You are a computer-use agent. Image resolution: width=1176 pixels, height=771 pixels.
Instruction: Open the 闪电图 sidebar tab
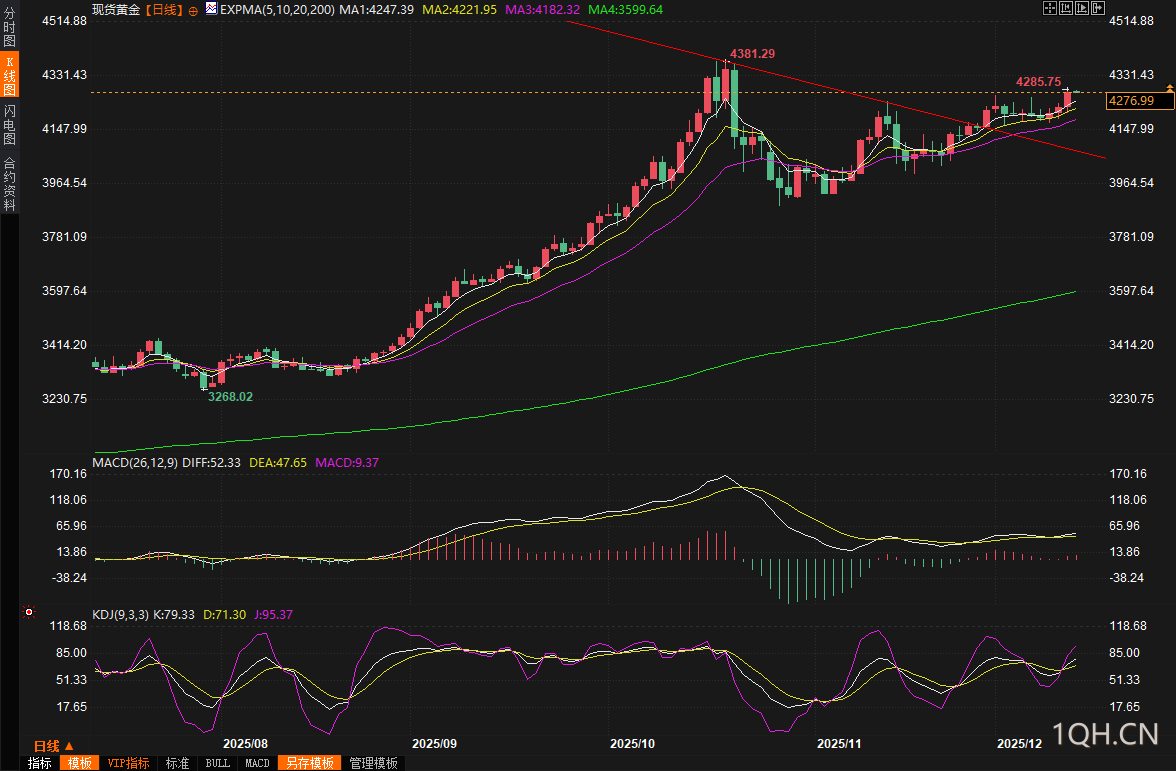(9, 124)
